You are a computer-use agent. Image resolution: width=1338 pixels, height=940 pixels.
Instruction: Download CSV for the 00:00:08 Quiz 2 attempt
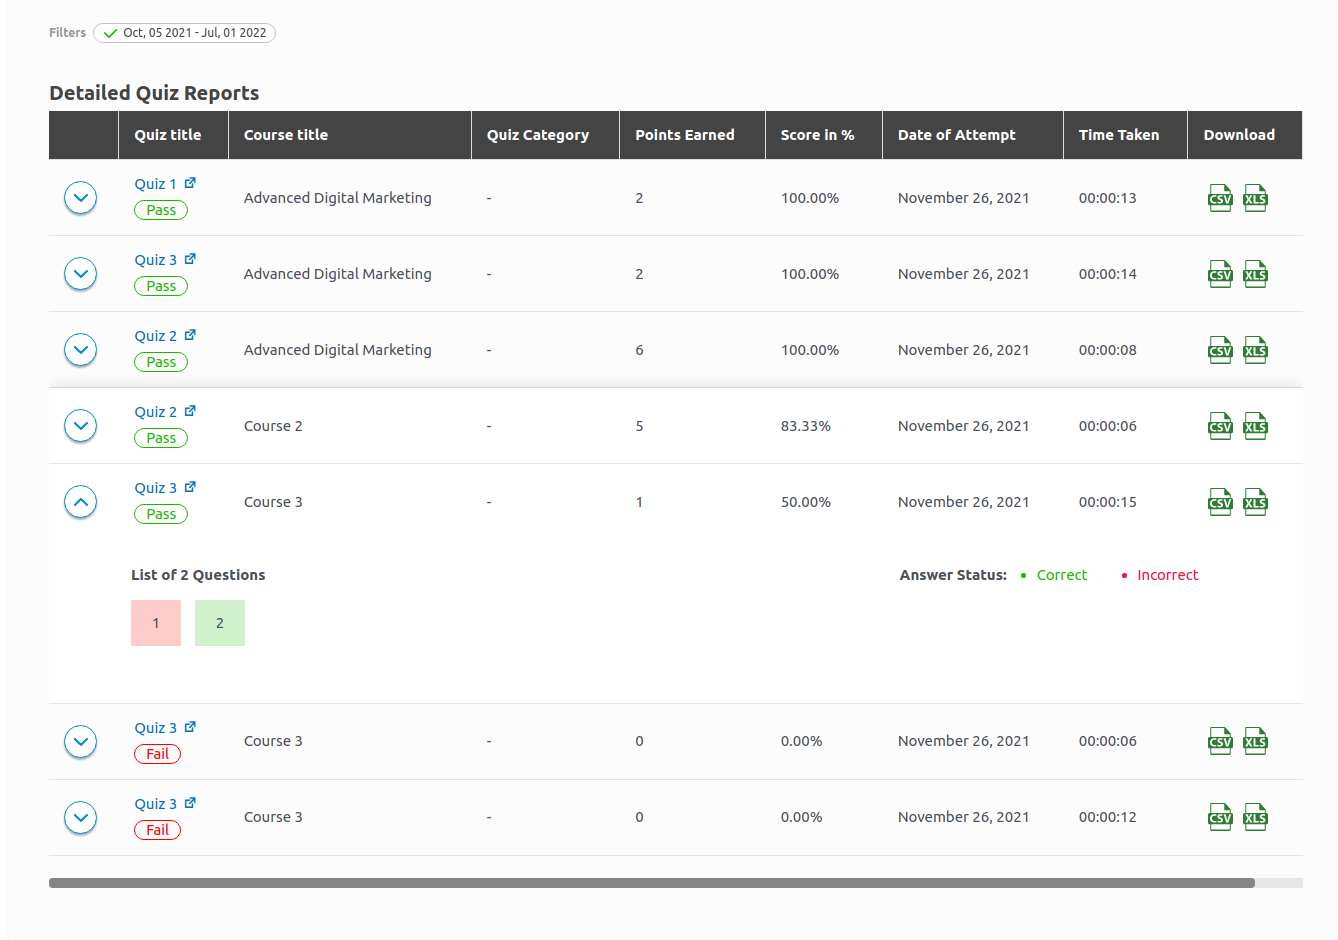click(1220, 350)
